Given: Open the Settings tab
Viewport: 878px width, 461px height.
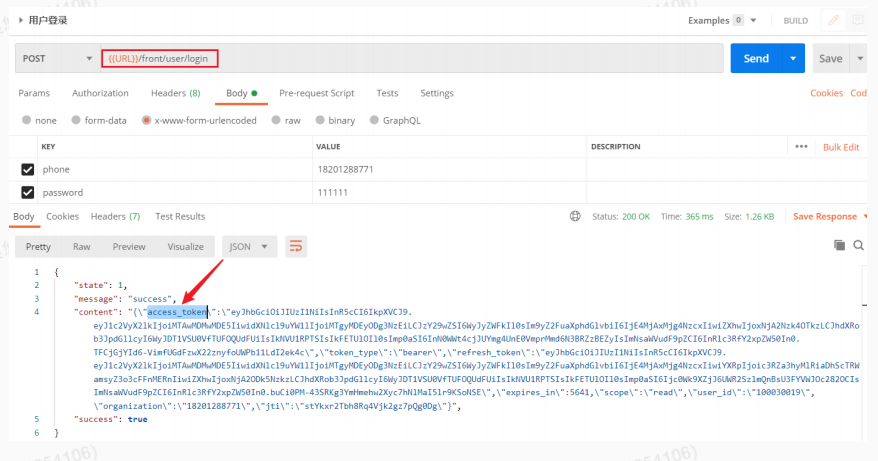Looking at the screenshot, I should pos(437,93).
